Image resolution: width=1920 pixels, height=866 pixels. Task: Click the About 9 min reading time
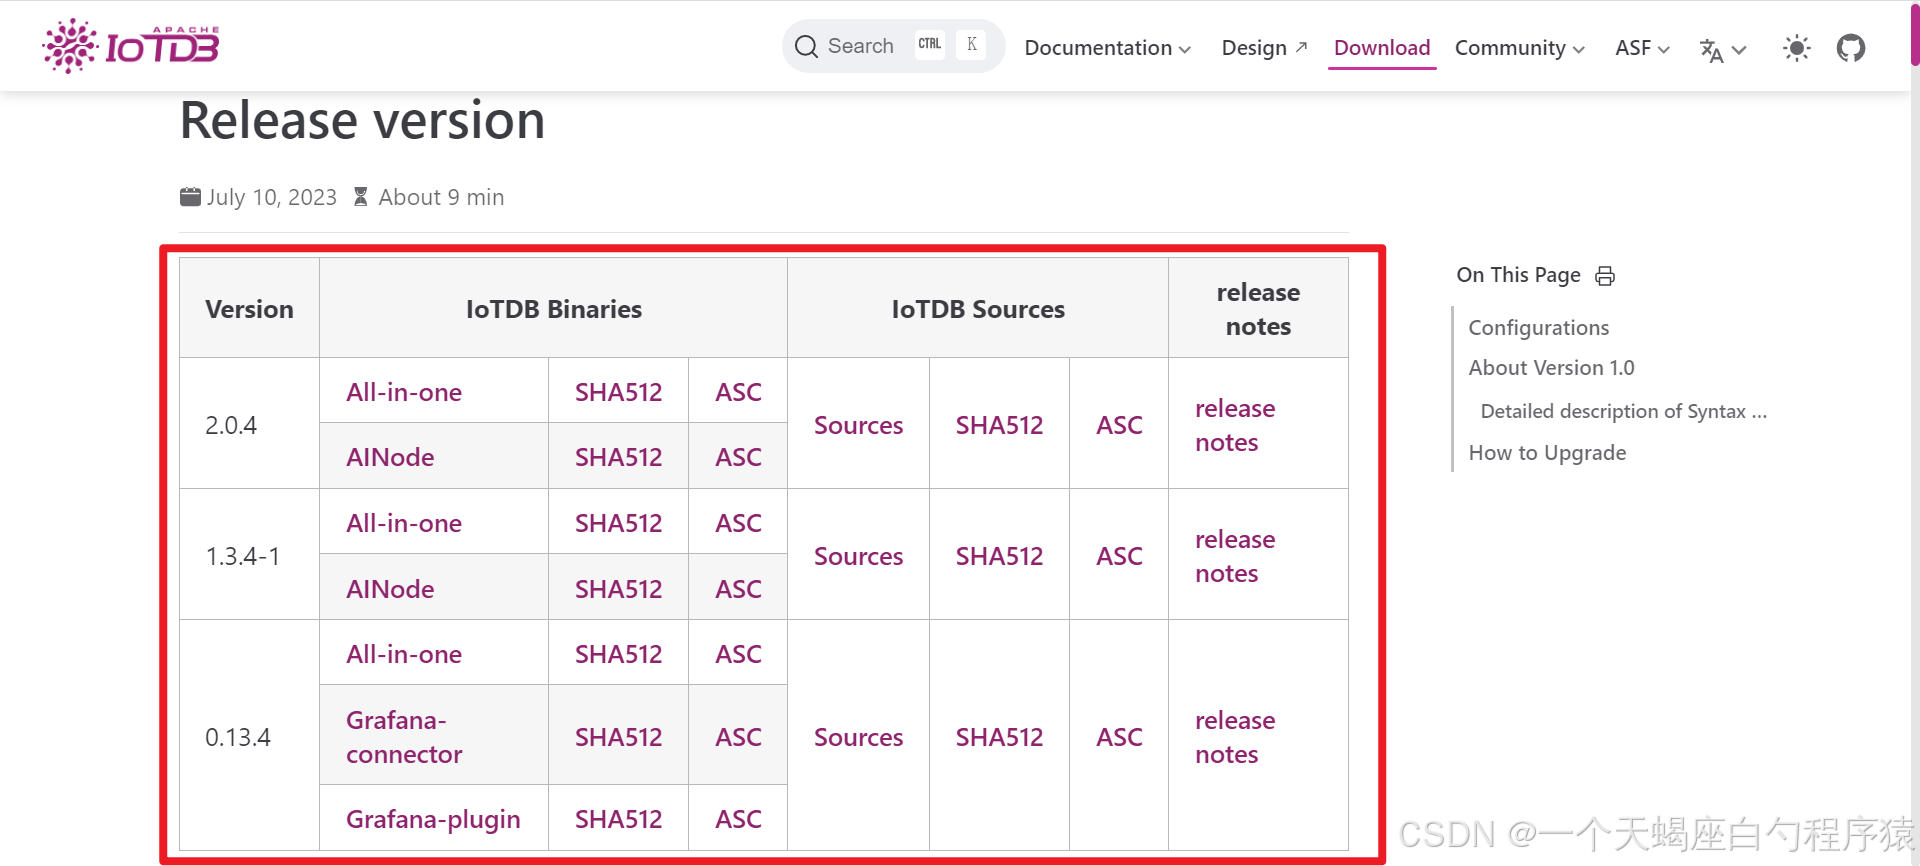click(441, 197)
